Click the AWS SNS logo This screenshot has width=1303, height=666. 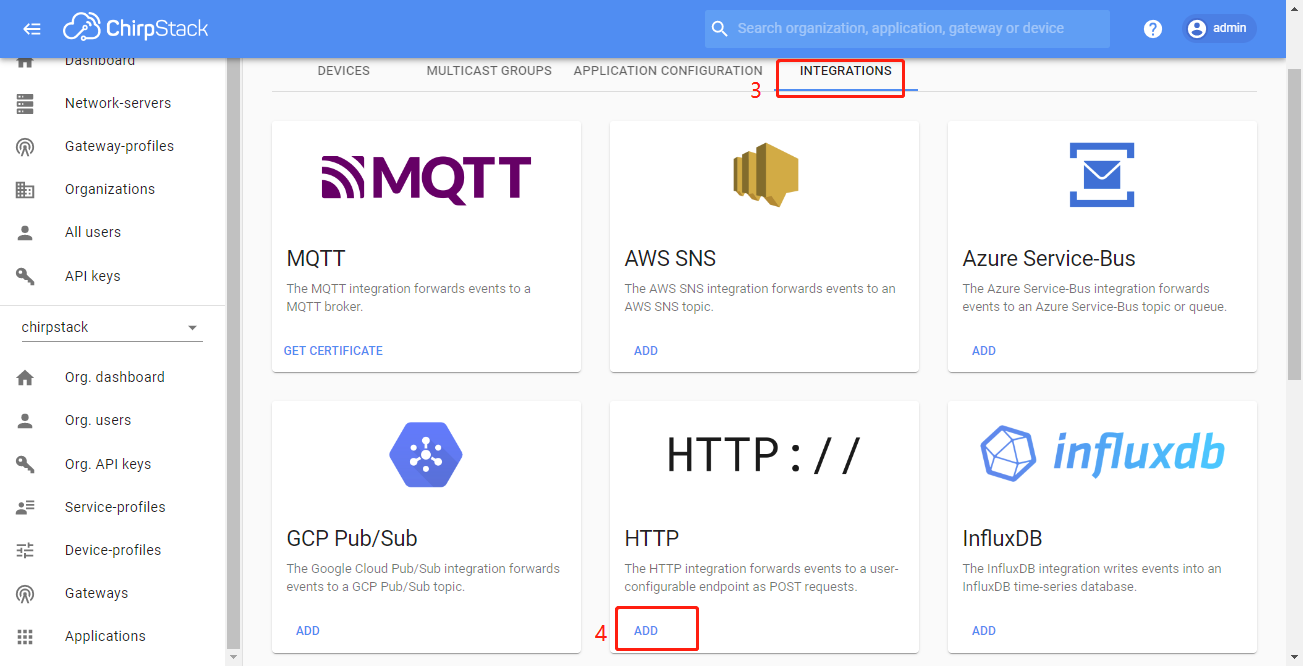pos(764,174)
